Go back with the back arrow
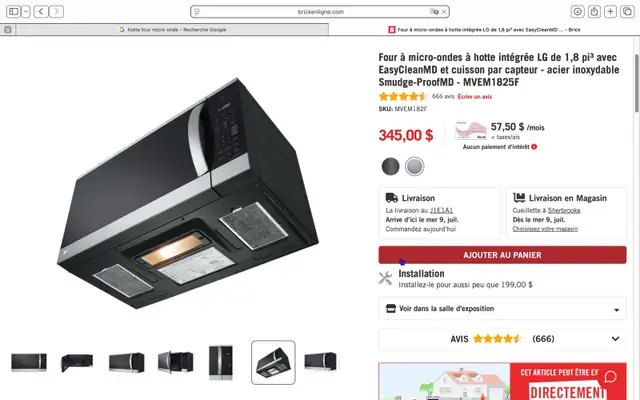 (41, 11)
